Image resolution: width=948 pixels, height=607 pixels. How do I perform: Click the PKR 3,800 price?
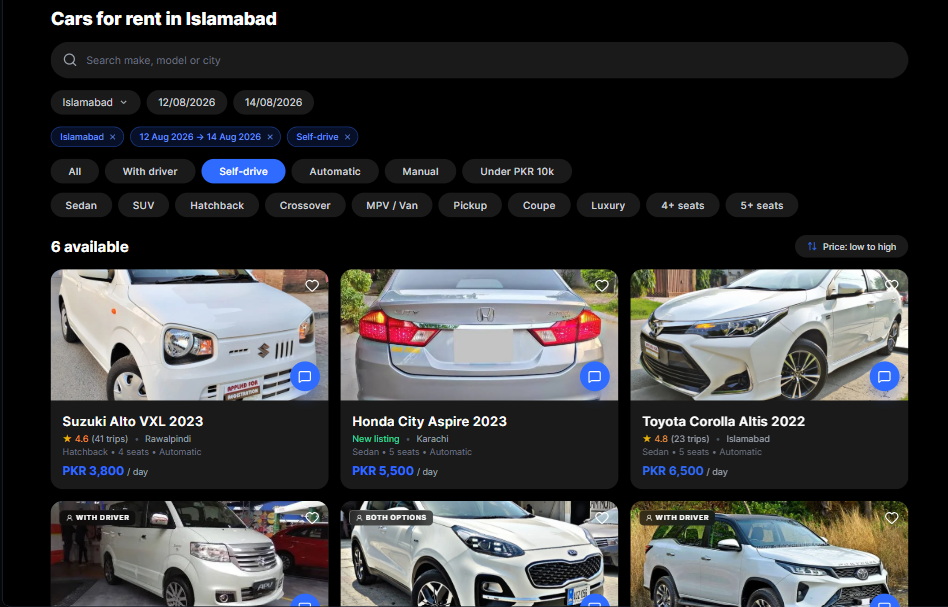(x=93, y=471)
